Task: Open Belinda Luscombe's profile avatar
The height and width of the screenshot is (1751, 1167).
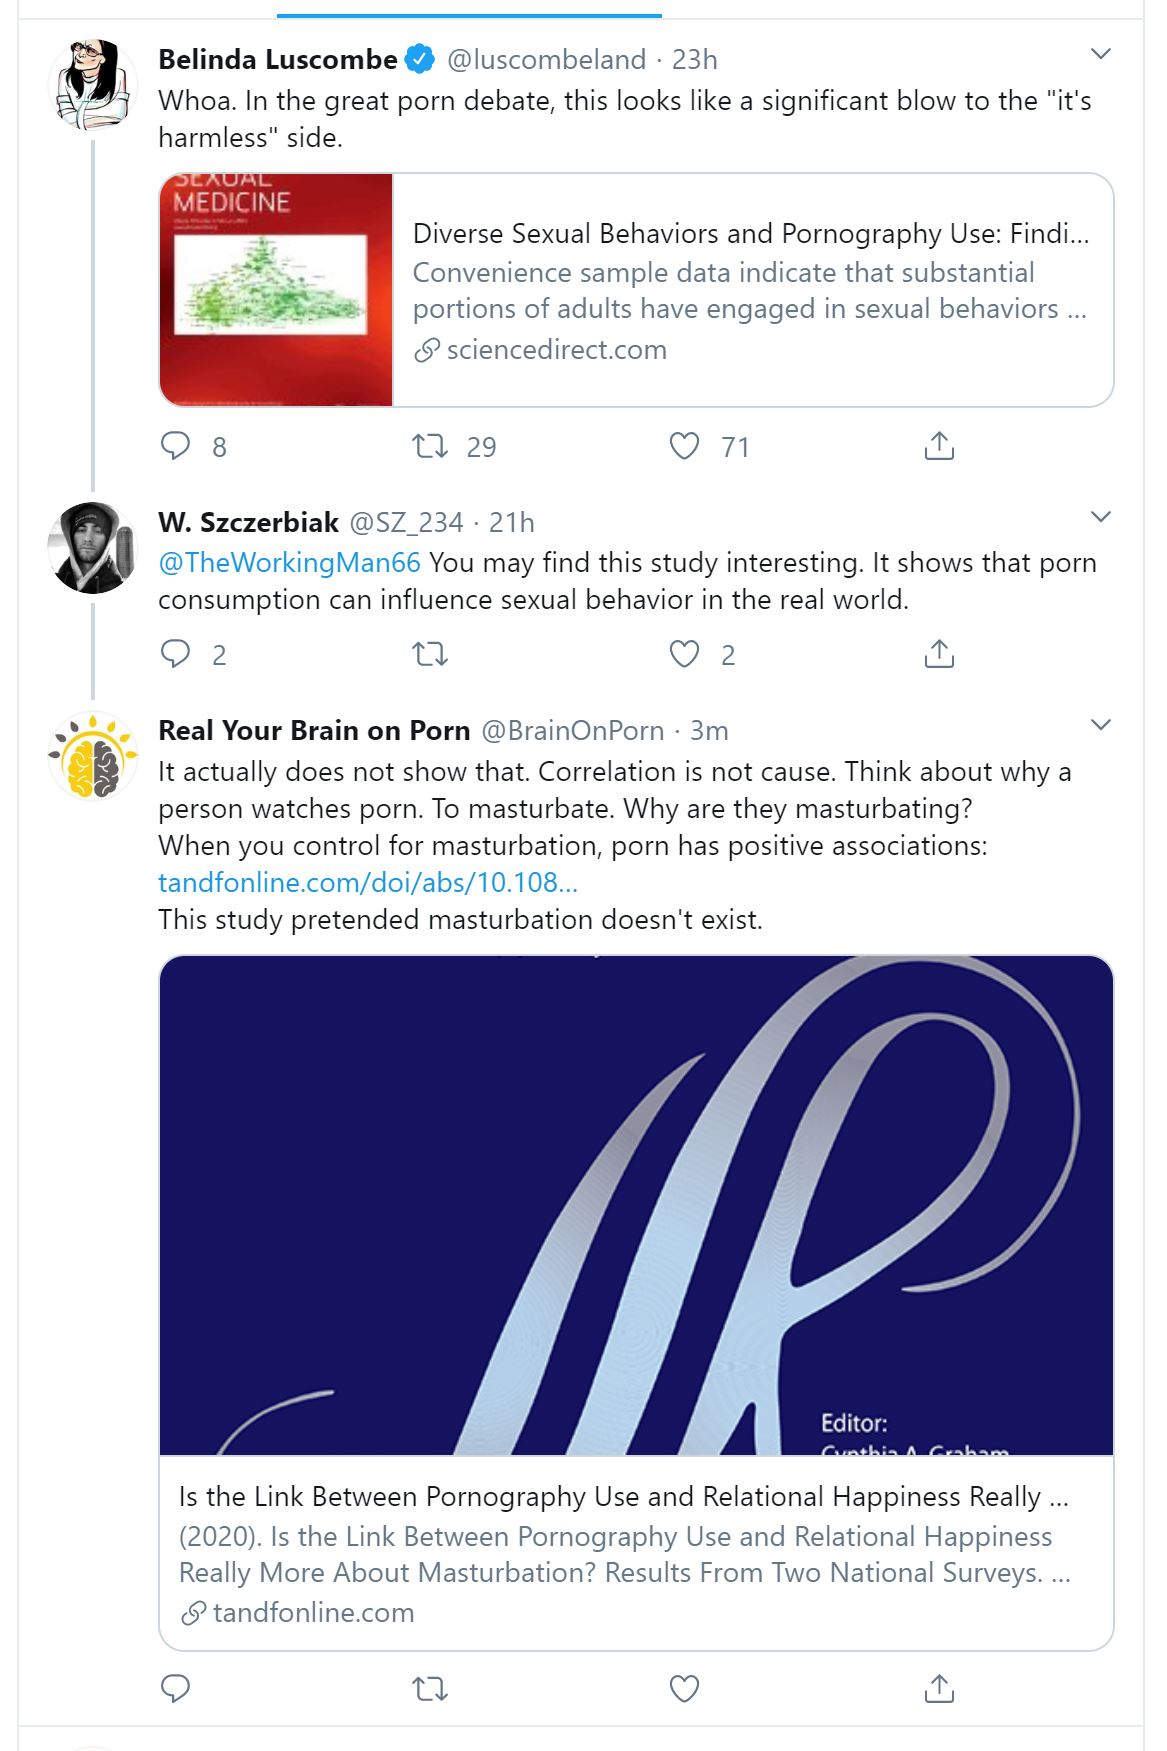Action: click(93, 86)
